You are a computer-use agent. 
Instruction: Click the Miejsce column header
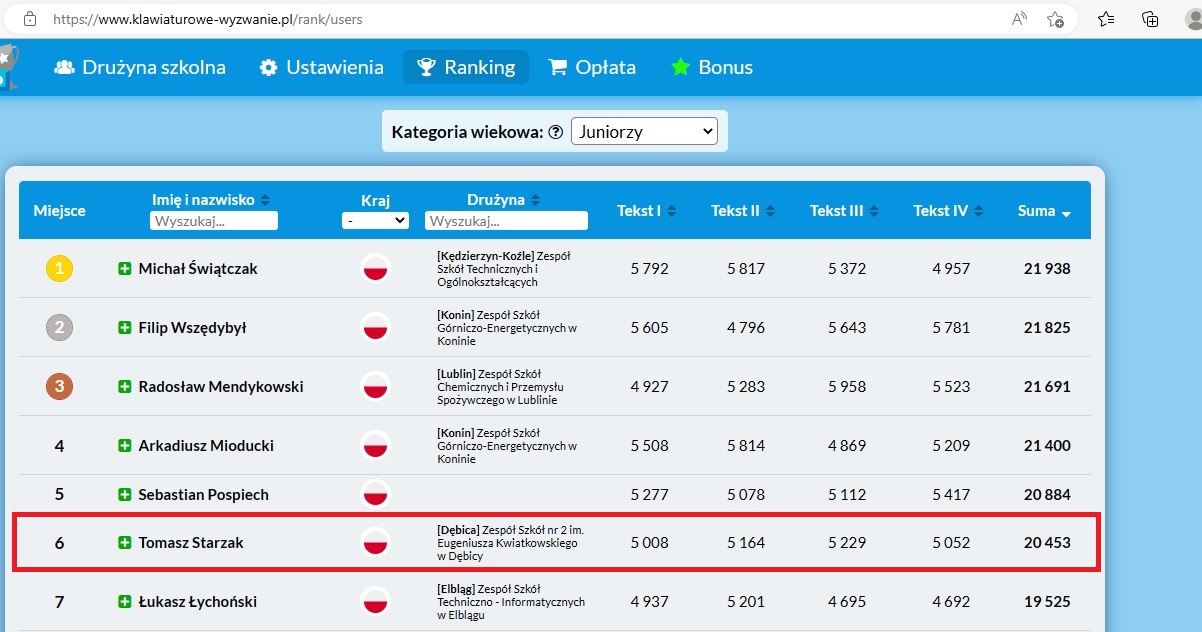pos(59,211)
